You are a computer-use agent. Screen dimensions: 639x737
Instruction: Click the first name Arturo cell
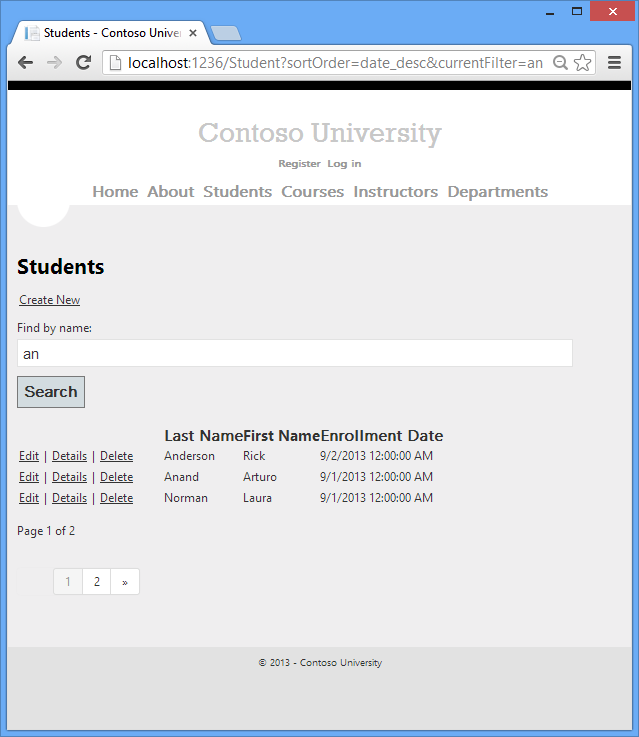coord(260,477)
